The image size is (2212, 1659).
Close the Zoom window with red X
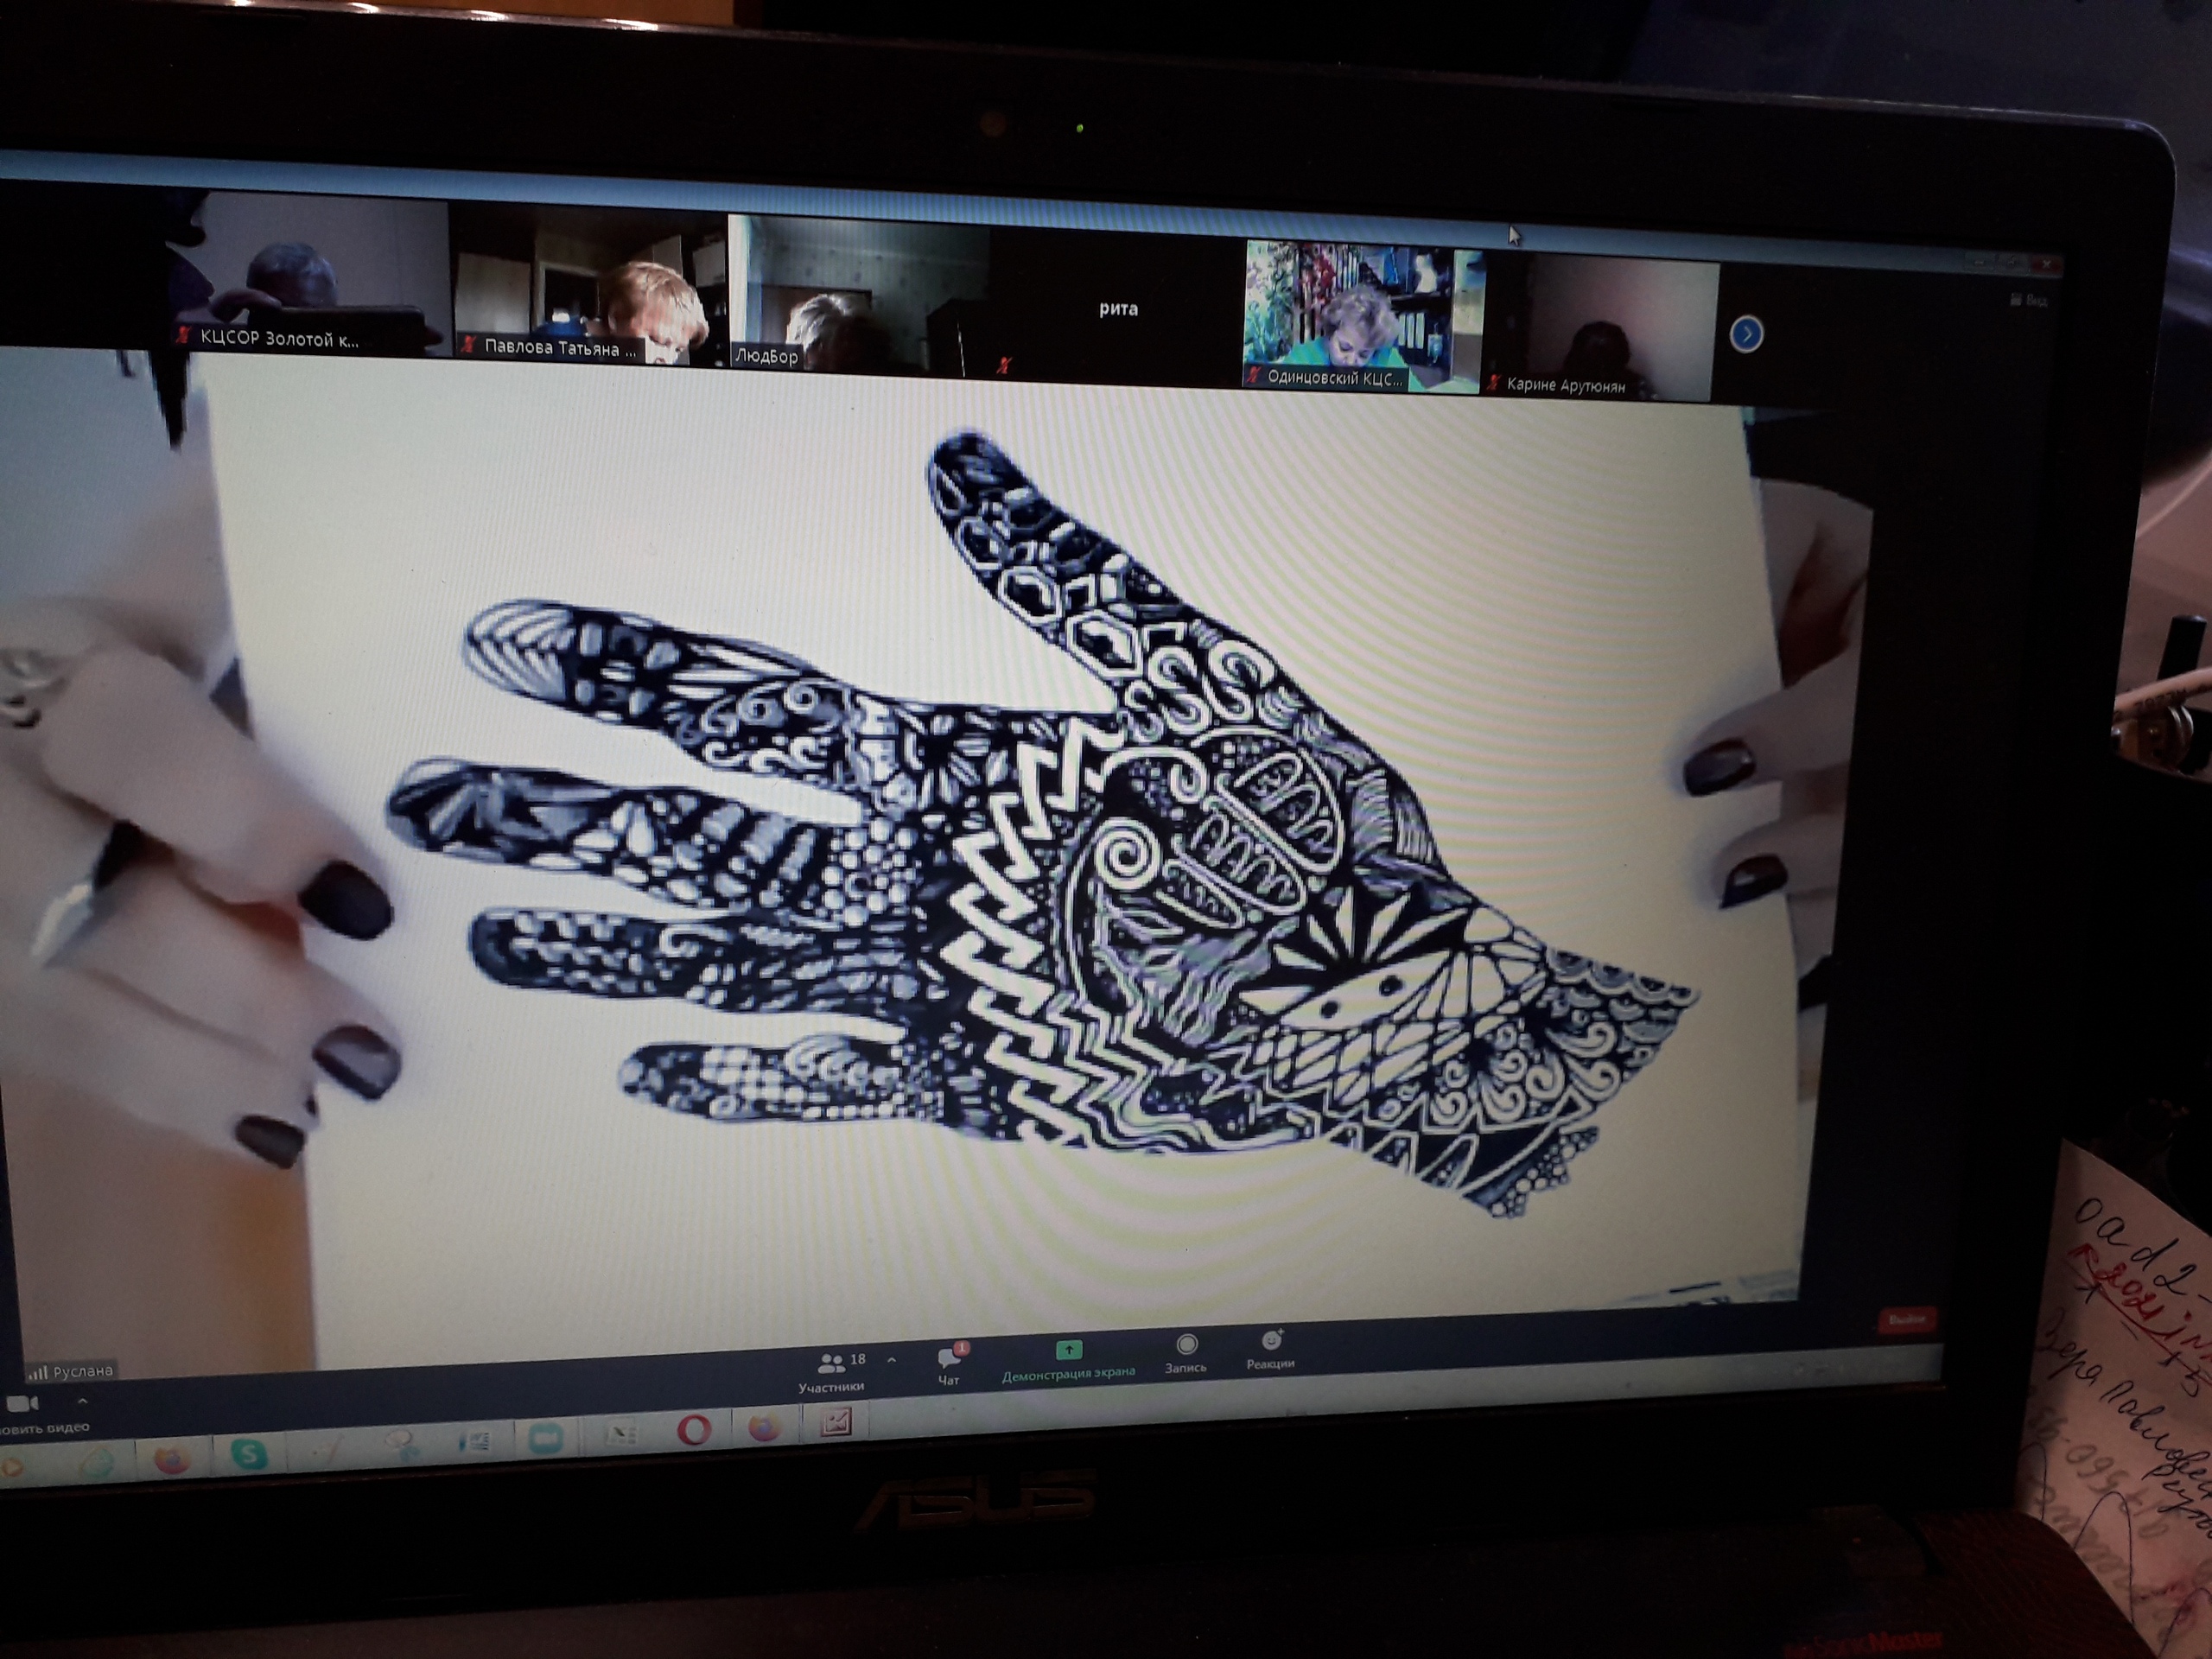click(x=2047, y=264)
